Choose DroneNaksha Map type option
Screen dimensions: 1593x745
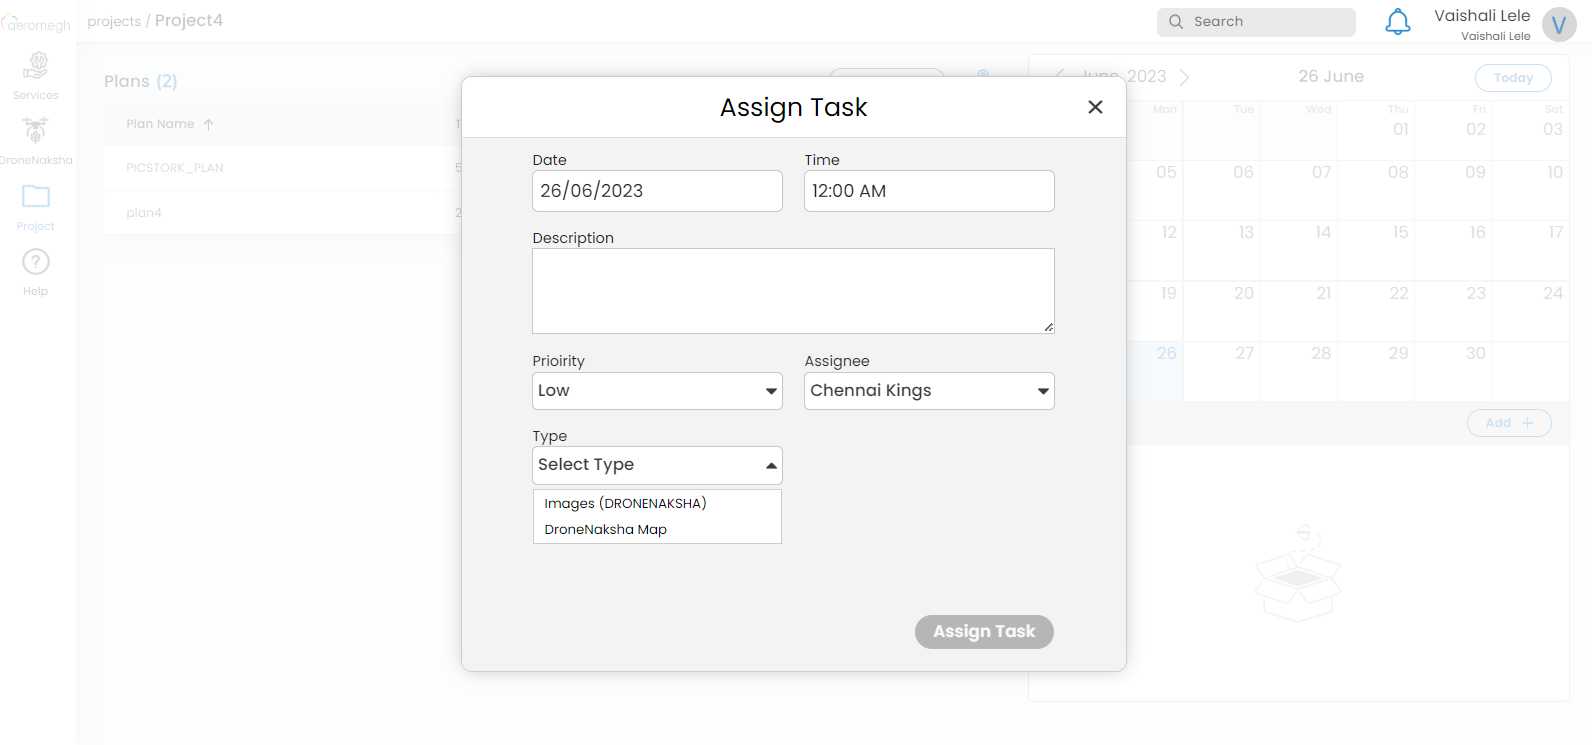[x=605, y=530]
